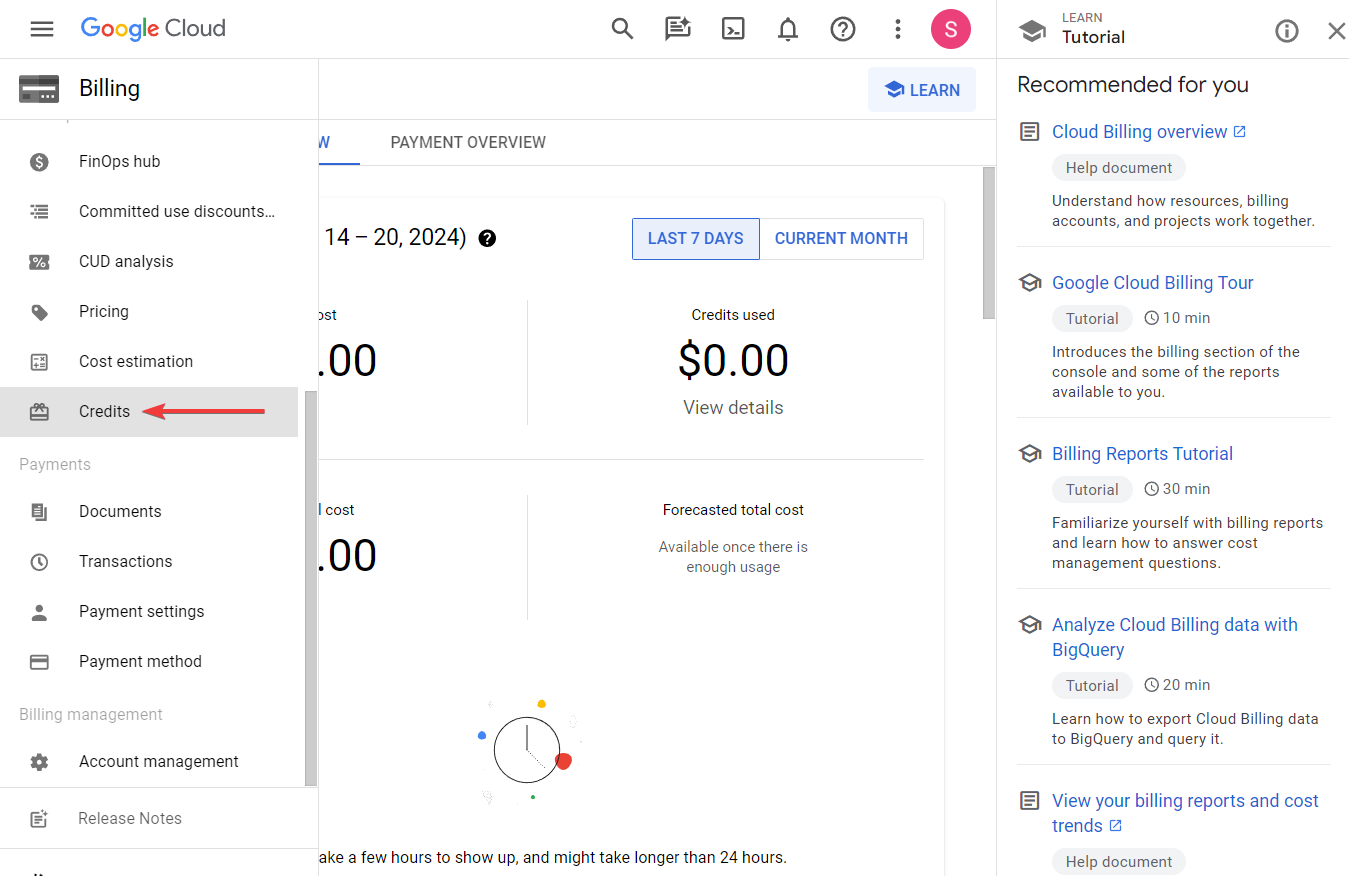Click the 10 min Tutorial chip

click(1092, 319)
